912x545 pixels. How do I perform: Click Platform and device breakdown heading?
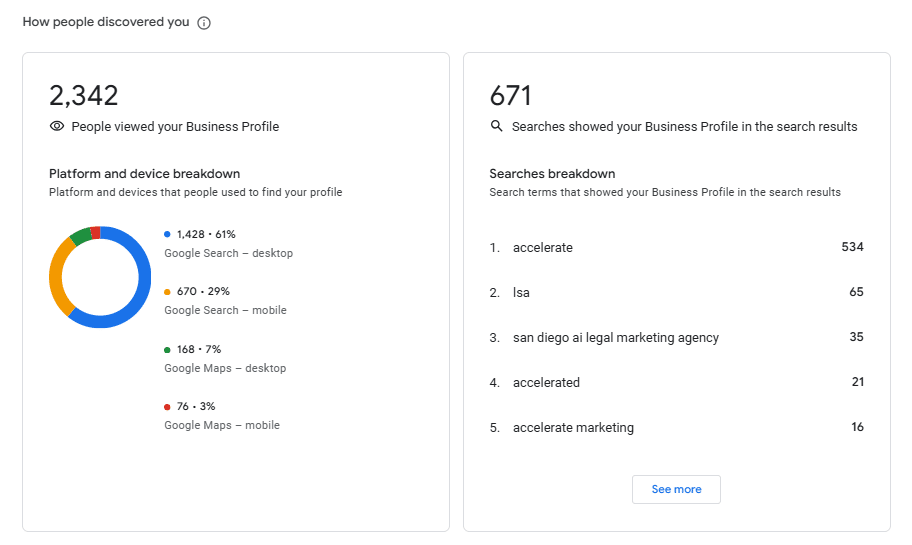(144, 173)
